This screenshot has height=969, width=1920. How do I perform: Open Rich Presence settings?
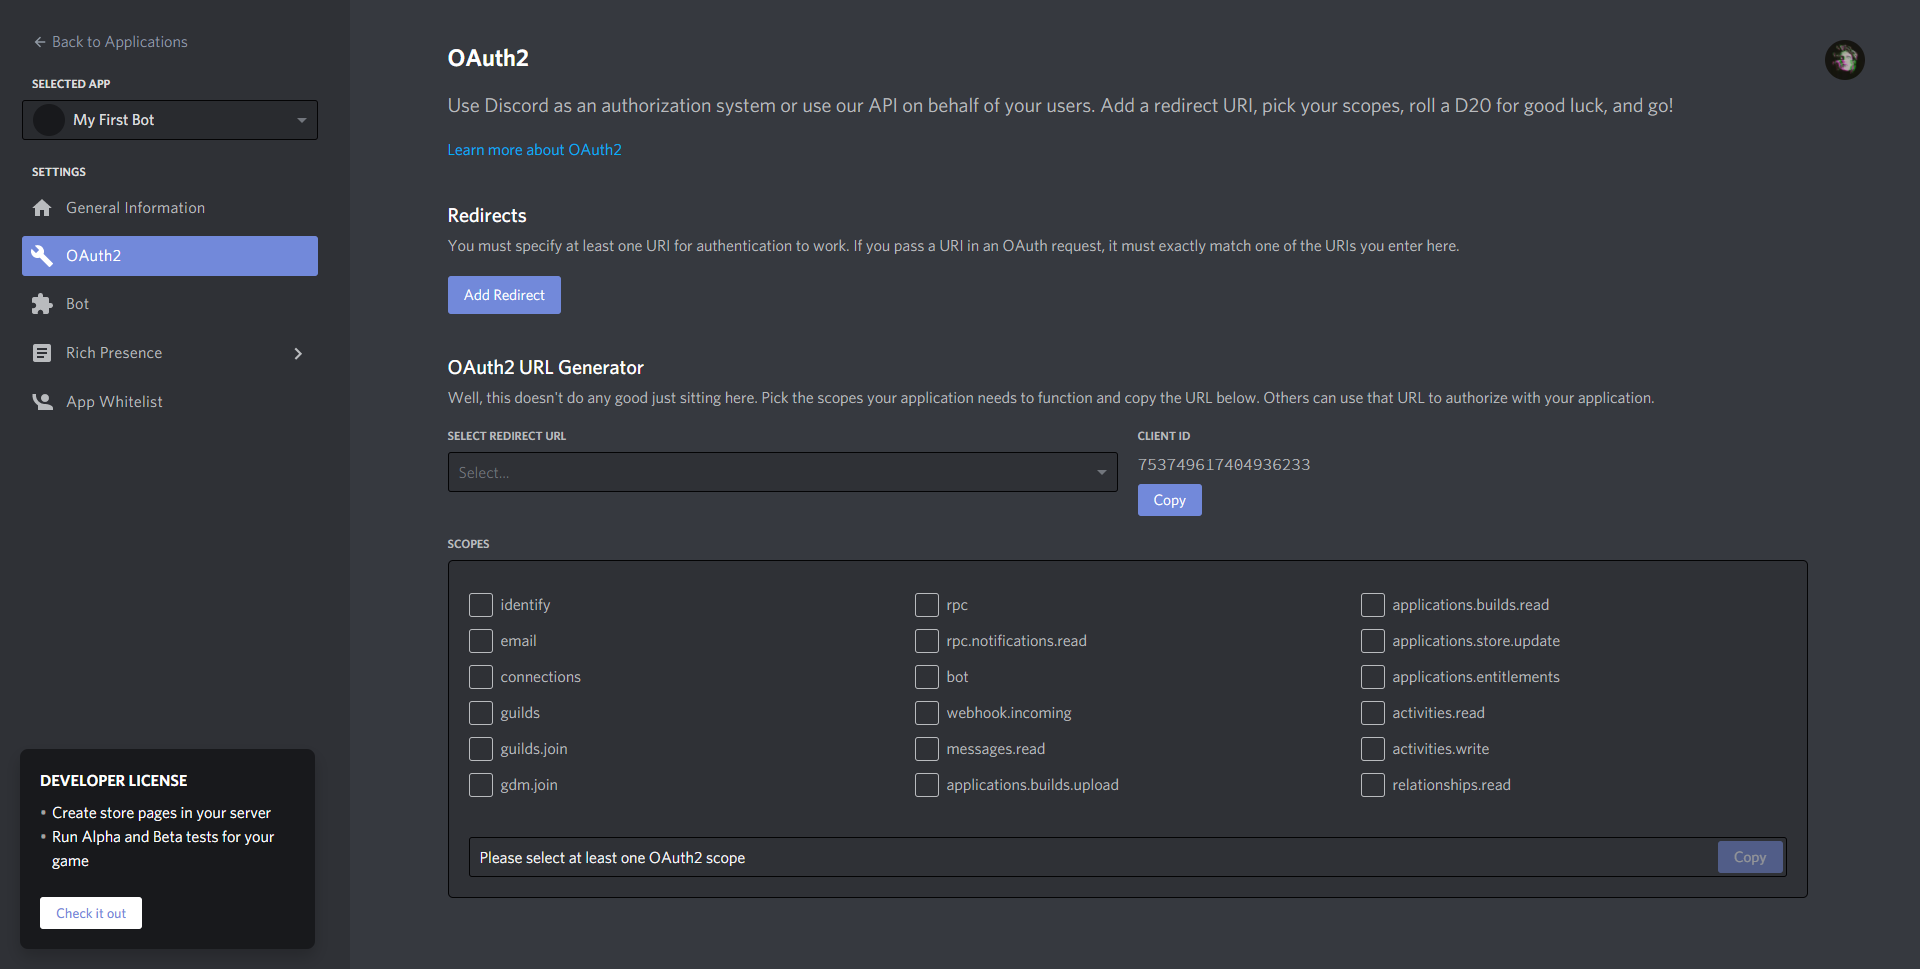click(x=170, y=353)
